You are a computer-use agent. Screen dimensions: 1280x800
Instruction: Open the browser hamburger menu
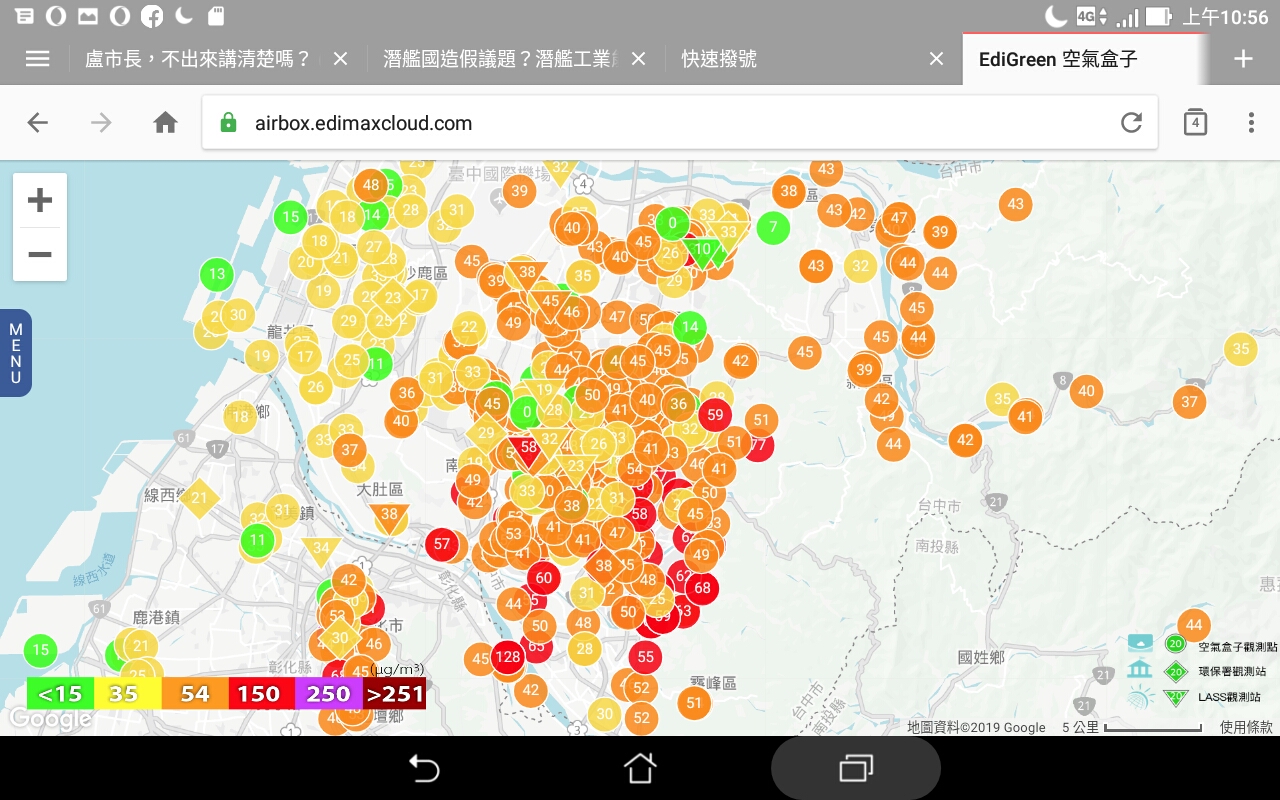[x=37, y=59]
